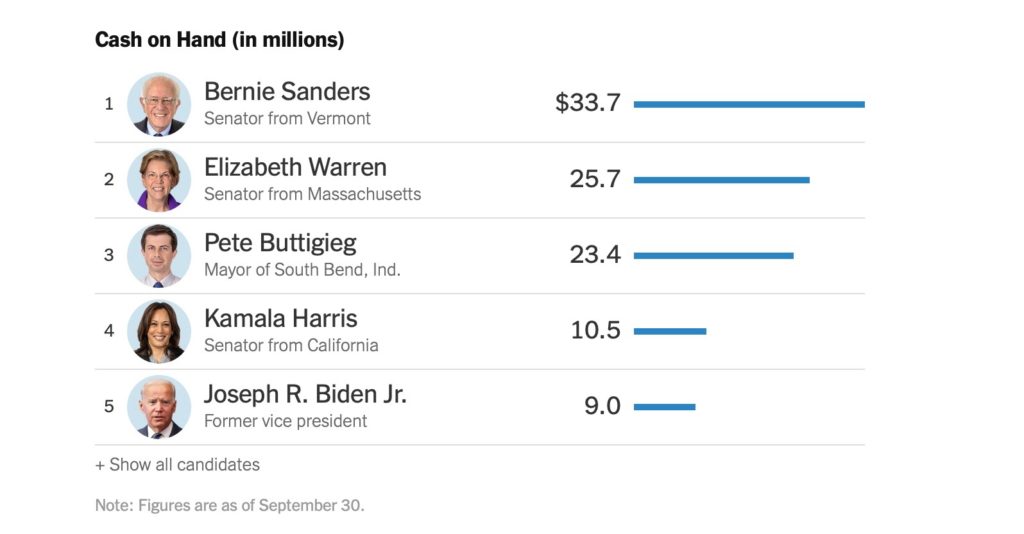Viewport: 1024px width, 534px height.
Task: Select the Pete Buttigieg name
Action: click(280, 243)
